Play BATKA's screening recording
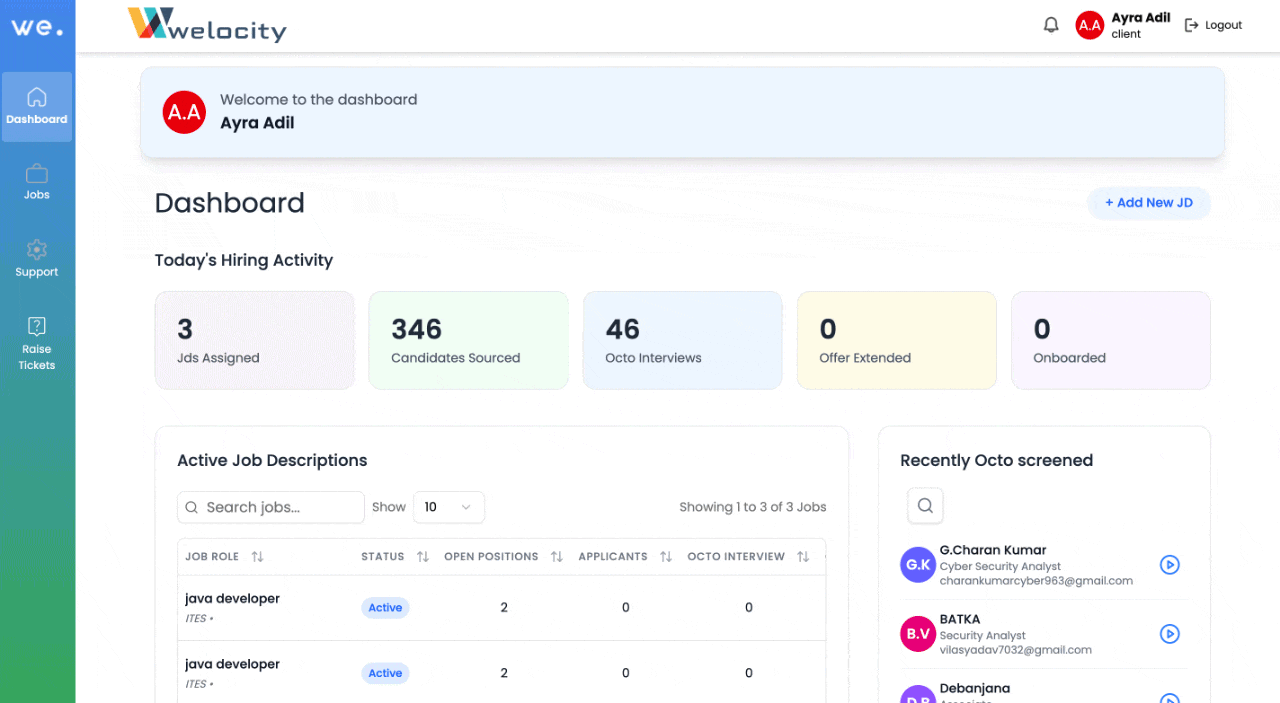The image size is (1280, 703). coord(1169,634)
